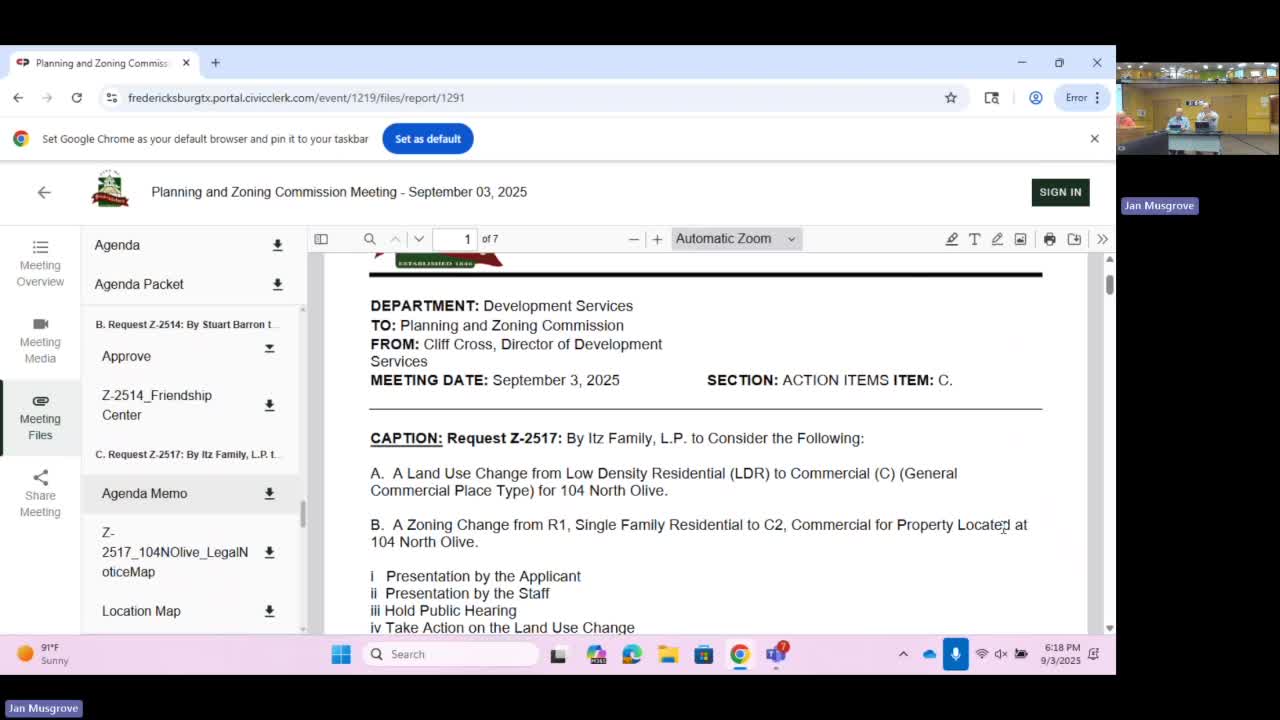Download the Location Map file
This screenshot has width=1280, height=720.
pyautogui.click(x=269, y=611)
